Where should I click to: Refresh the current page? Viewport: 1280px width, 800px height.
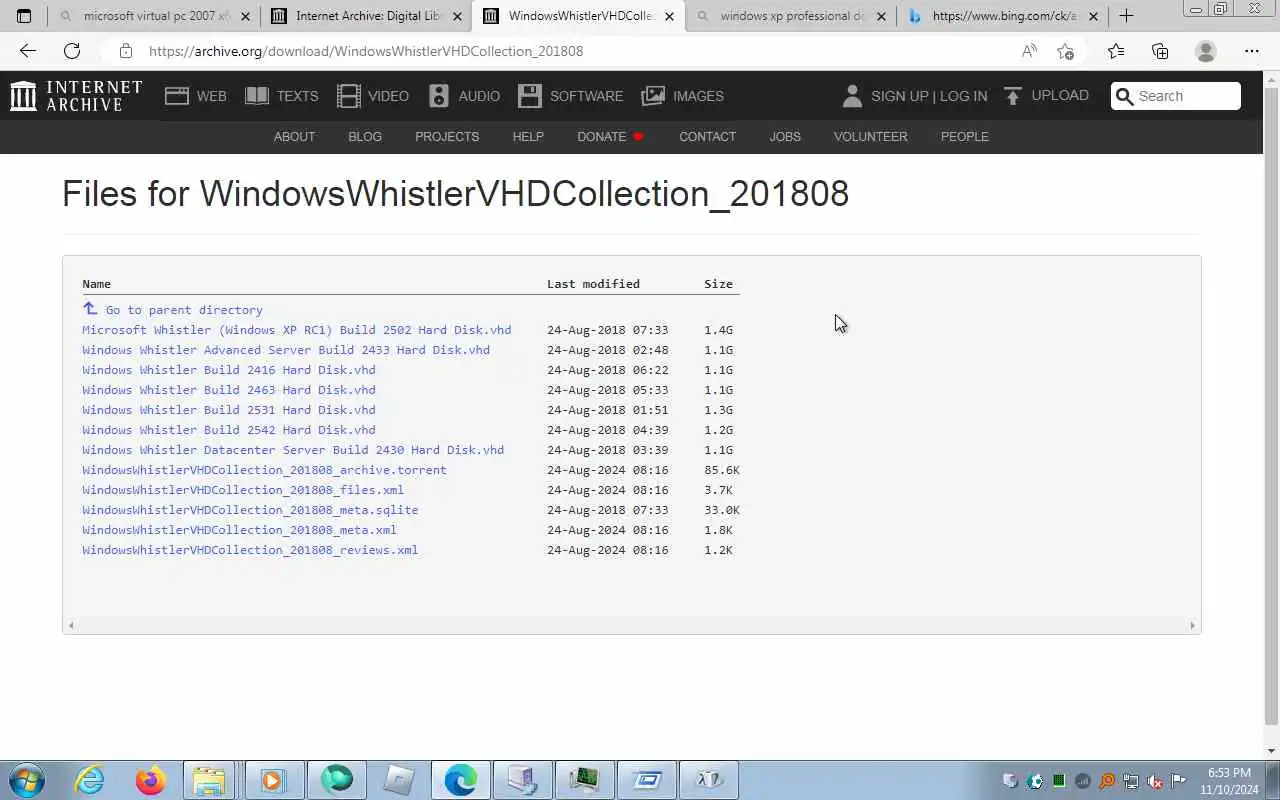click(x=72, y=51)
